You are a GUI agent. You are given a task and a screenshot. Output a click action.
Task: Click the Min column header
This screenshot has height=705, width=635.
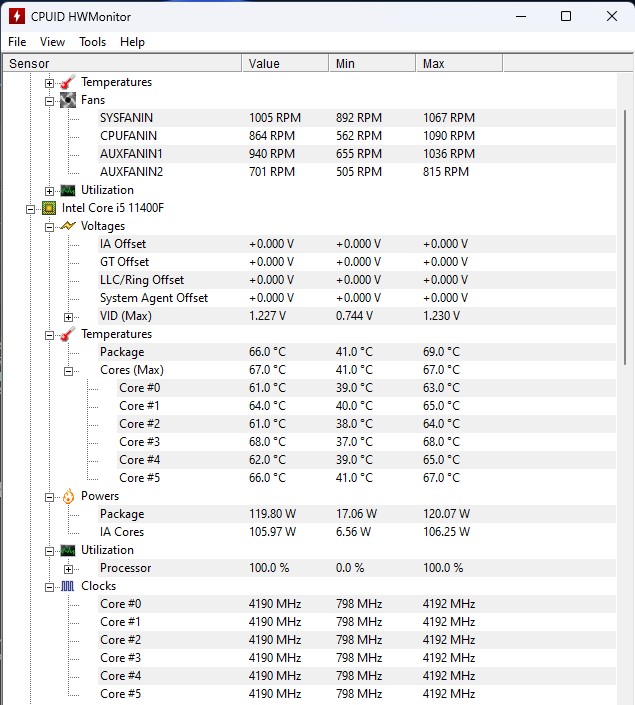372,63
